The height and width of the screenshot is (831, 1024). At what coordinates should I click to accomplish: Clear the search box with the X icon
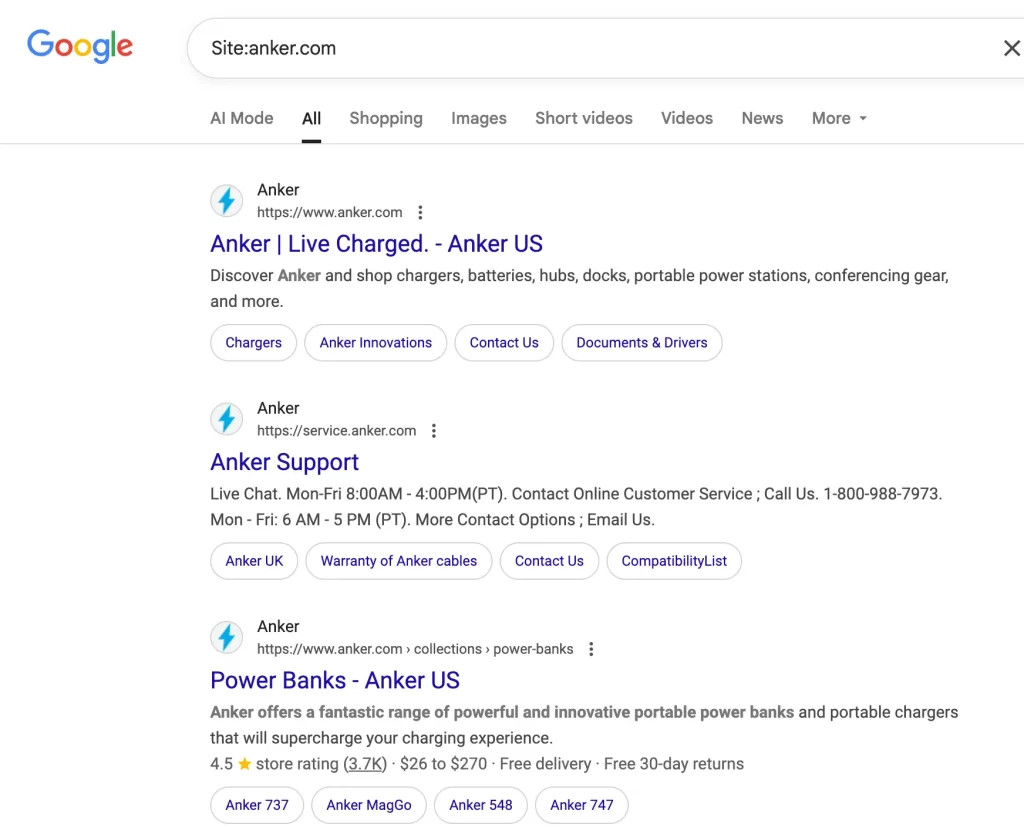click(x=1012, y=48)
